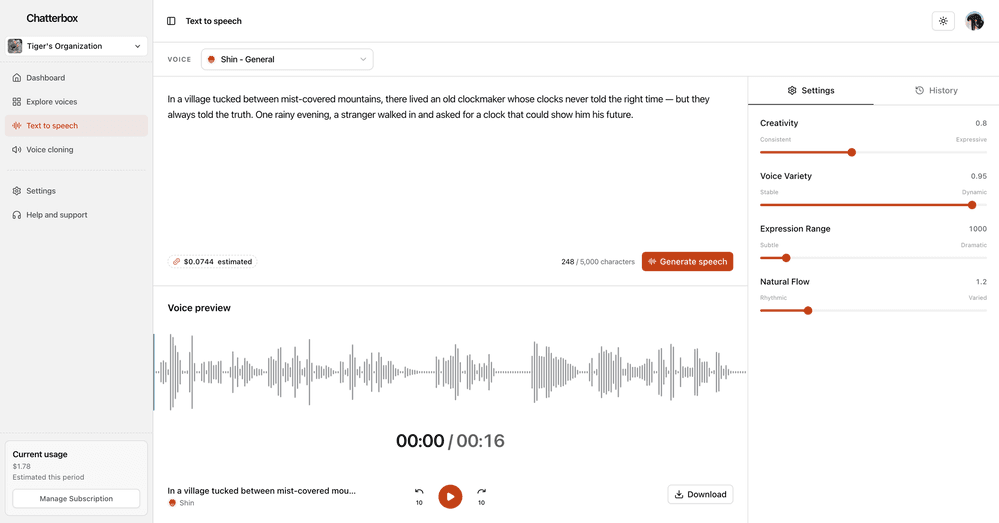Viewport: 999px width, 523px height.
Task: Click the Explore voices grid icon
Action: tap(17, 102)
